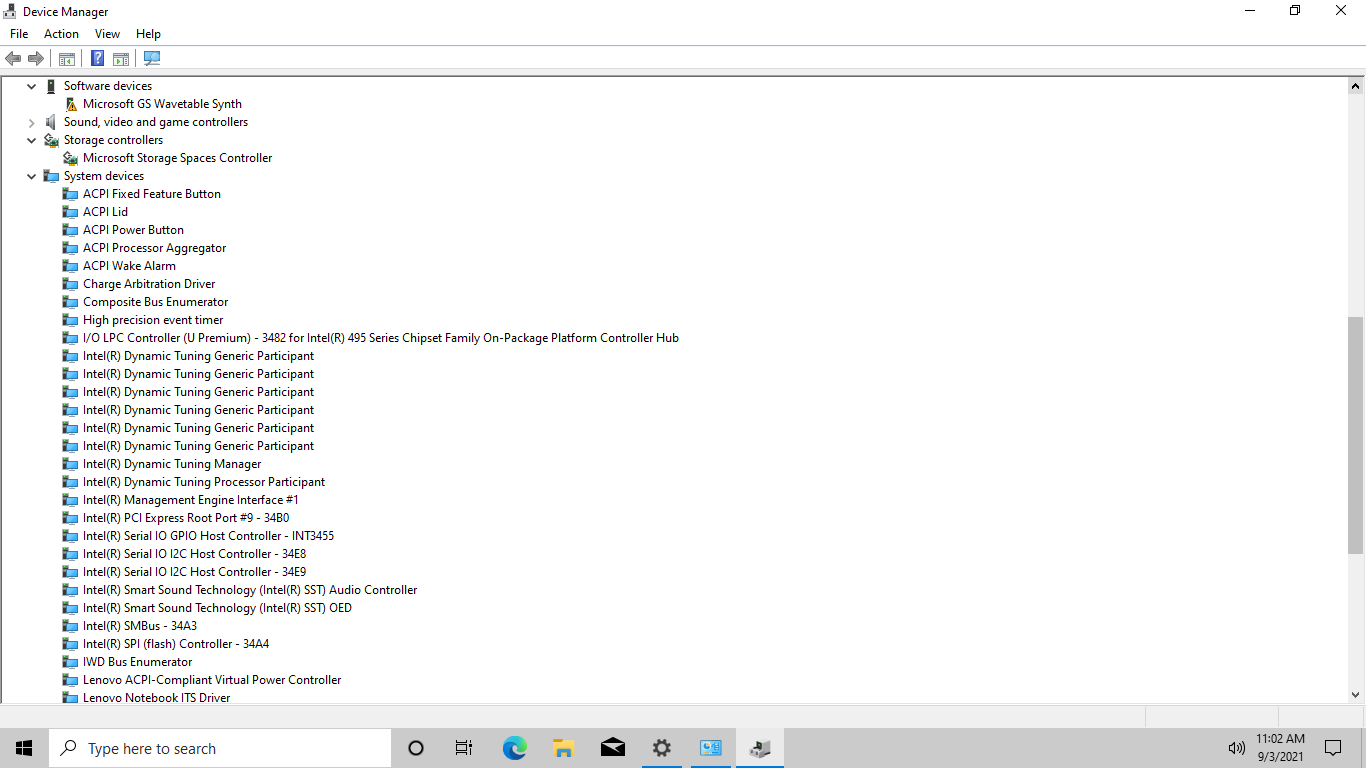Open the notification center icon
The image size is (1366, 768).
pyautogui.click(x=1333, y=748)
